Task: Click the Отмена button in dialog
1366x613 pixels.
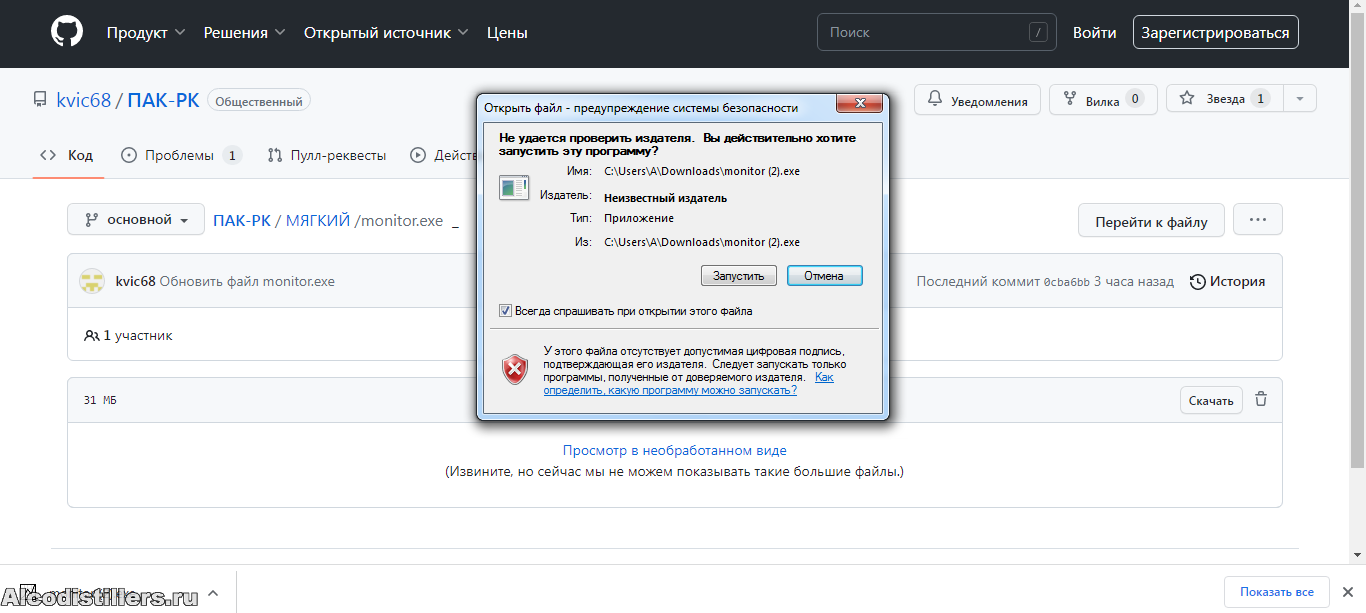Action: [825, 276]
